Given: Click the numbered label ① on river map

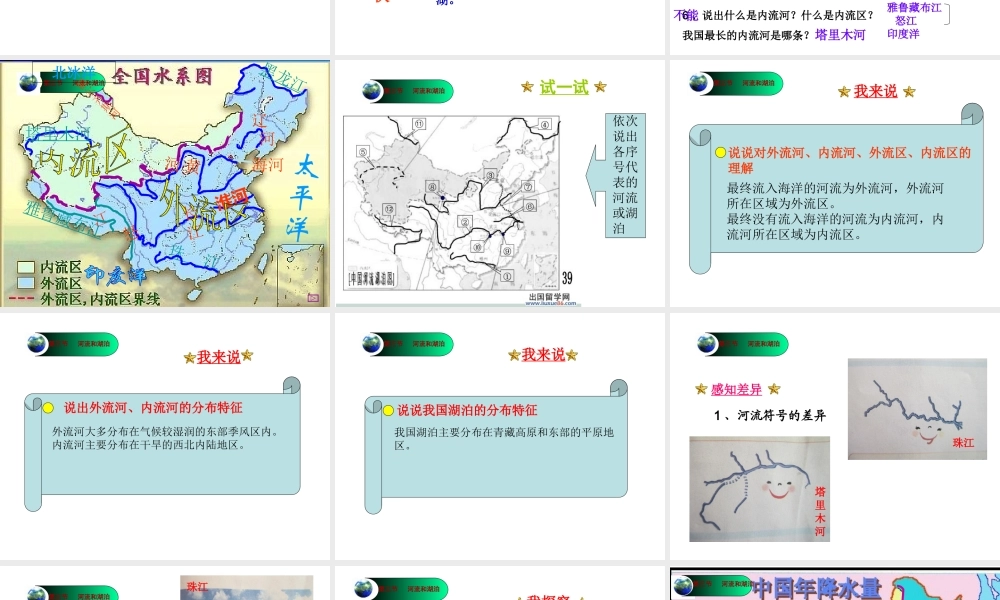Looking at the screenshot, I should click(507, 276).
